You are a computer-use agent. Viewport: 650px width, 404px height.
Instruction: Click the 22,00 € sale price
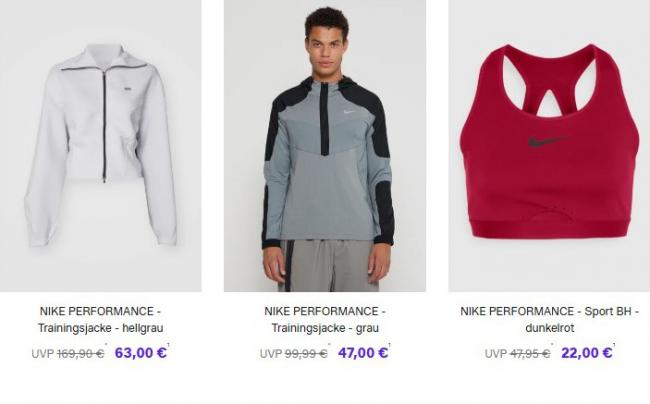click(587, 353)
